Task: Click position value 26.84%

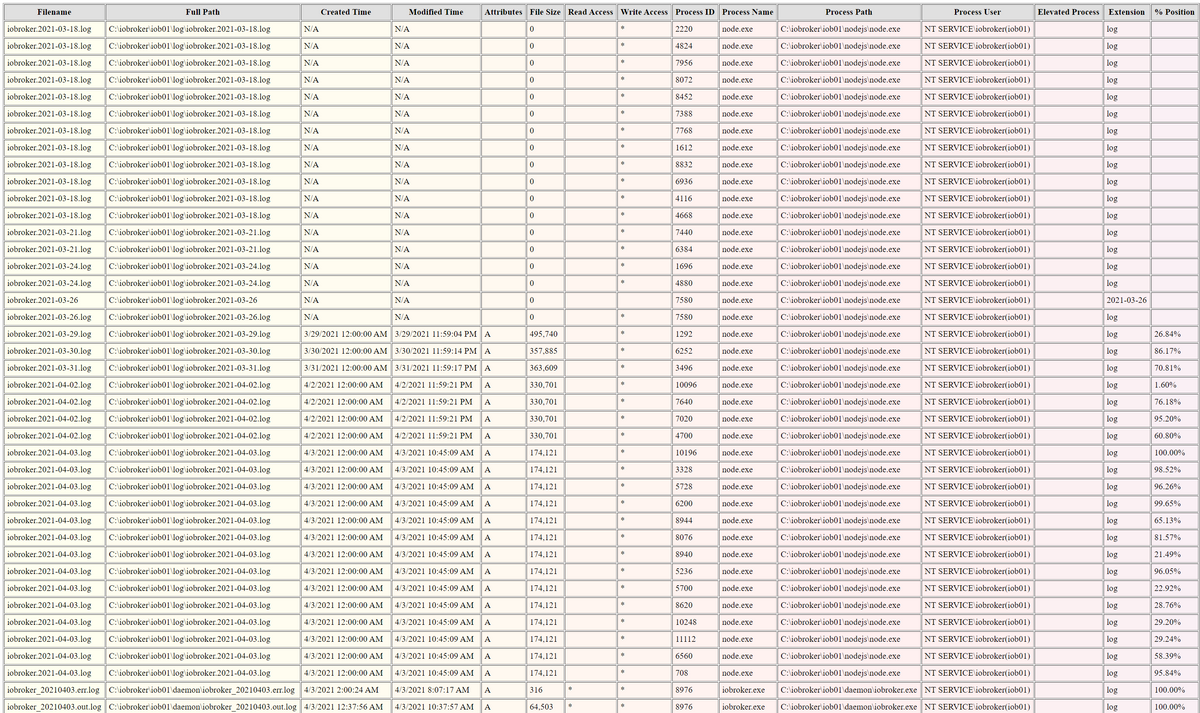Action: pos(1173,334)
